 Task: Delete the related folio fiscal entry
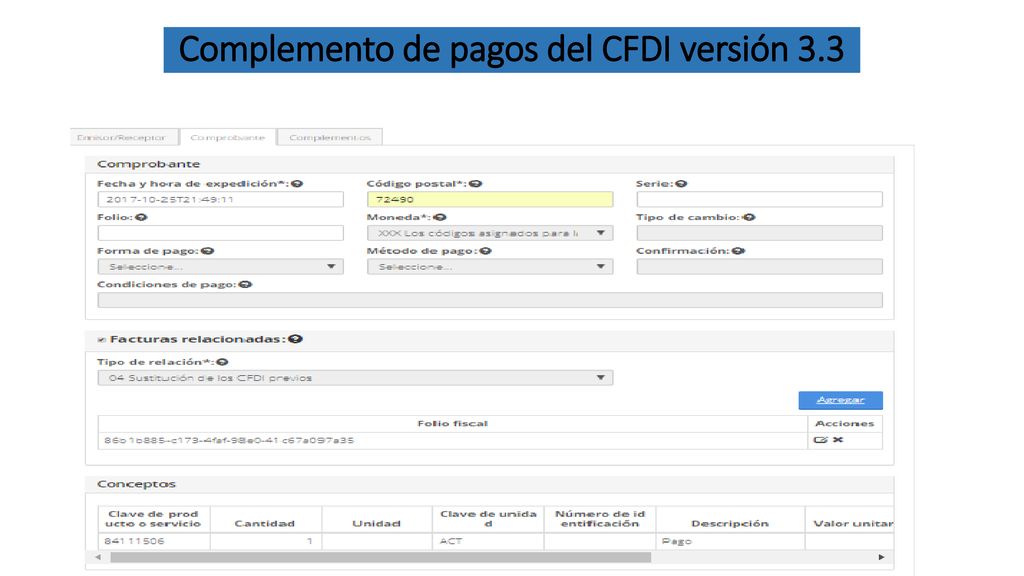coord(838,440)
